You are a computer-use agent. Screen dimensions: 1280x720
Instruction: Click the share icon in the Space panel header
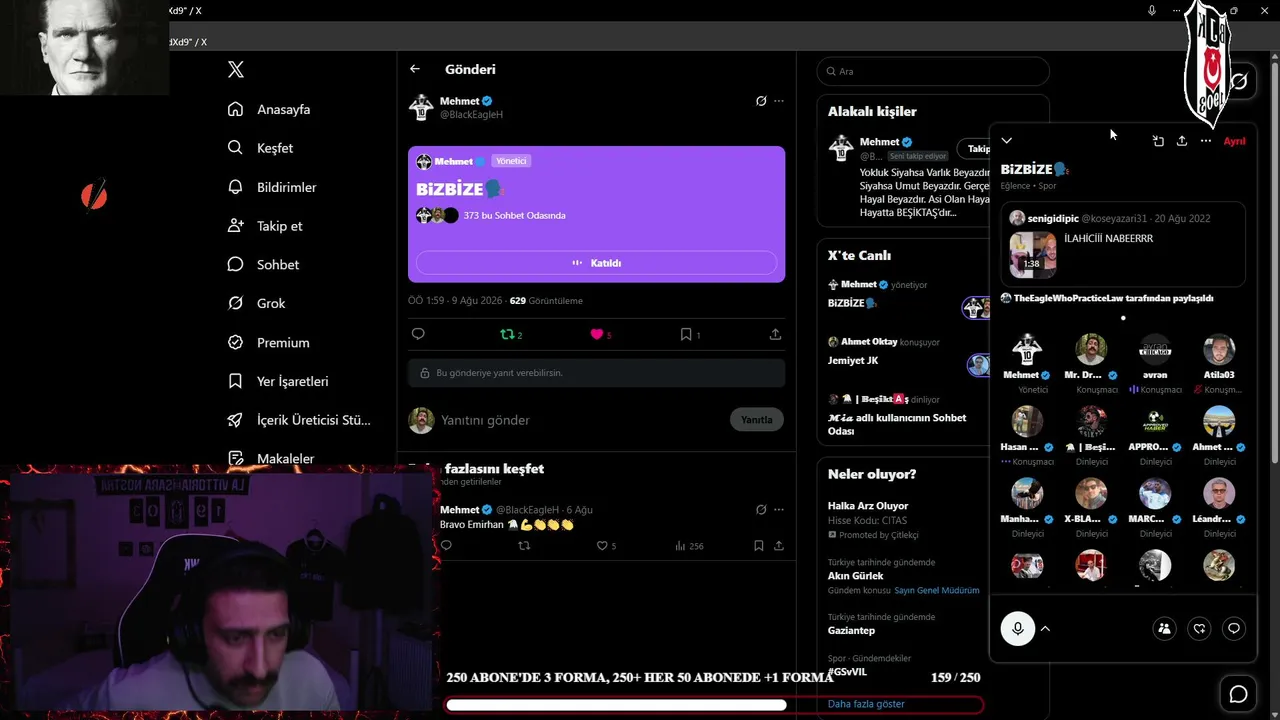[x=1182, y=141]
